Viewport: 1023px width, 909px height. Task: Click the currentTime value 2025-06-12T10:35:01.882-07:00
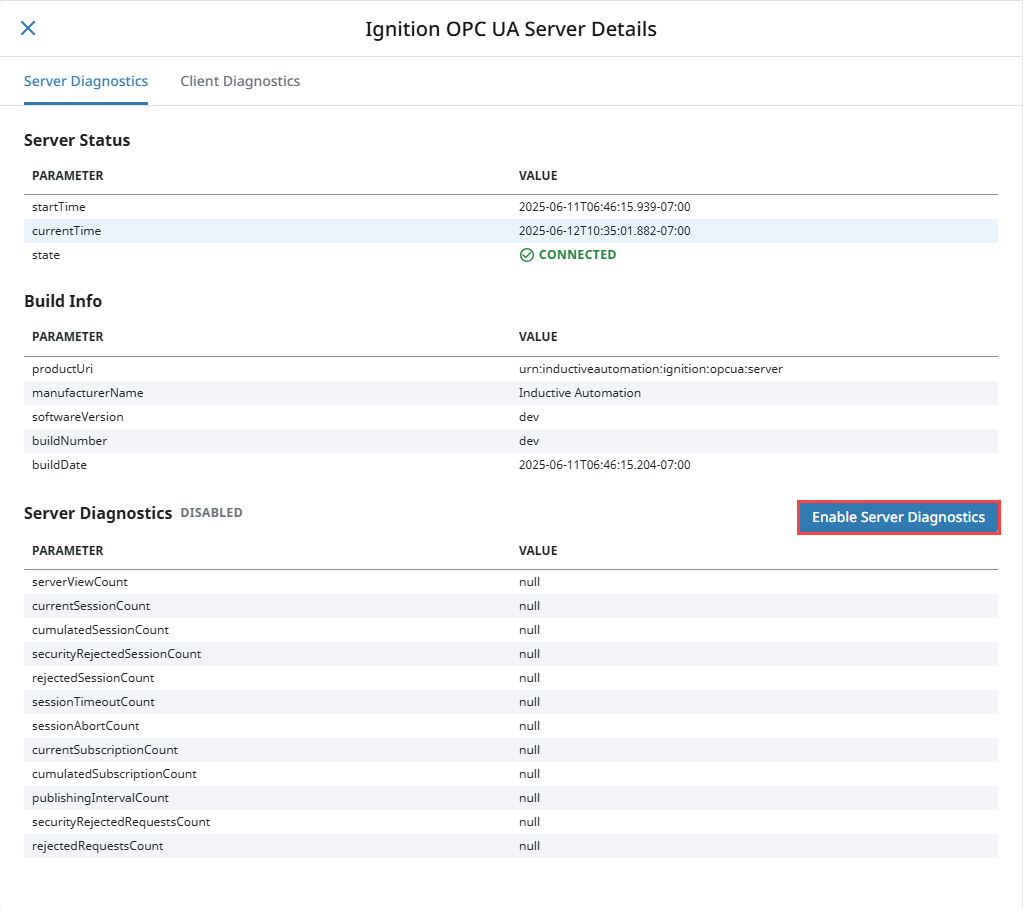(x=604, y=231)
